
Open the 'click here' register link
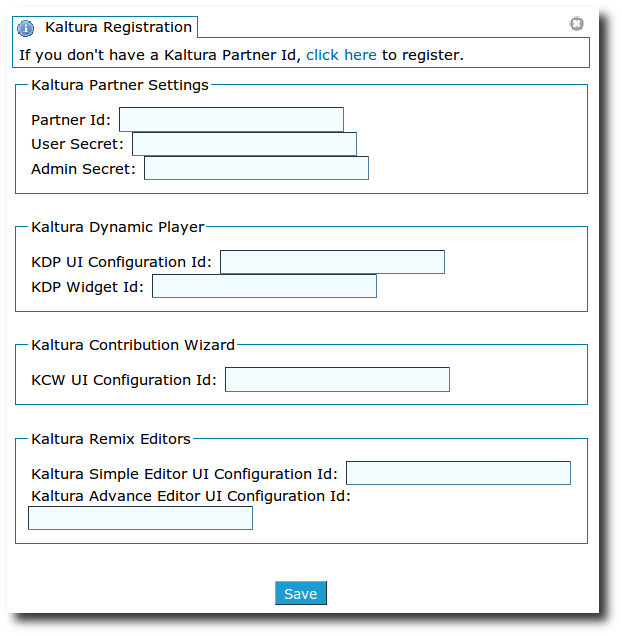341,55
